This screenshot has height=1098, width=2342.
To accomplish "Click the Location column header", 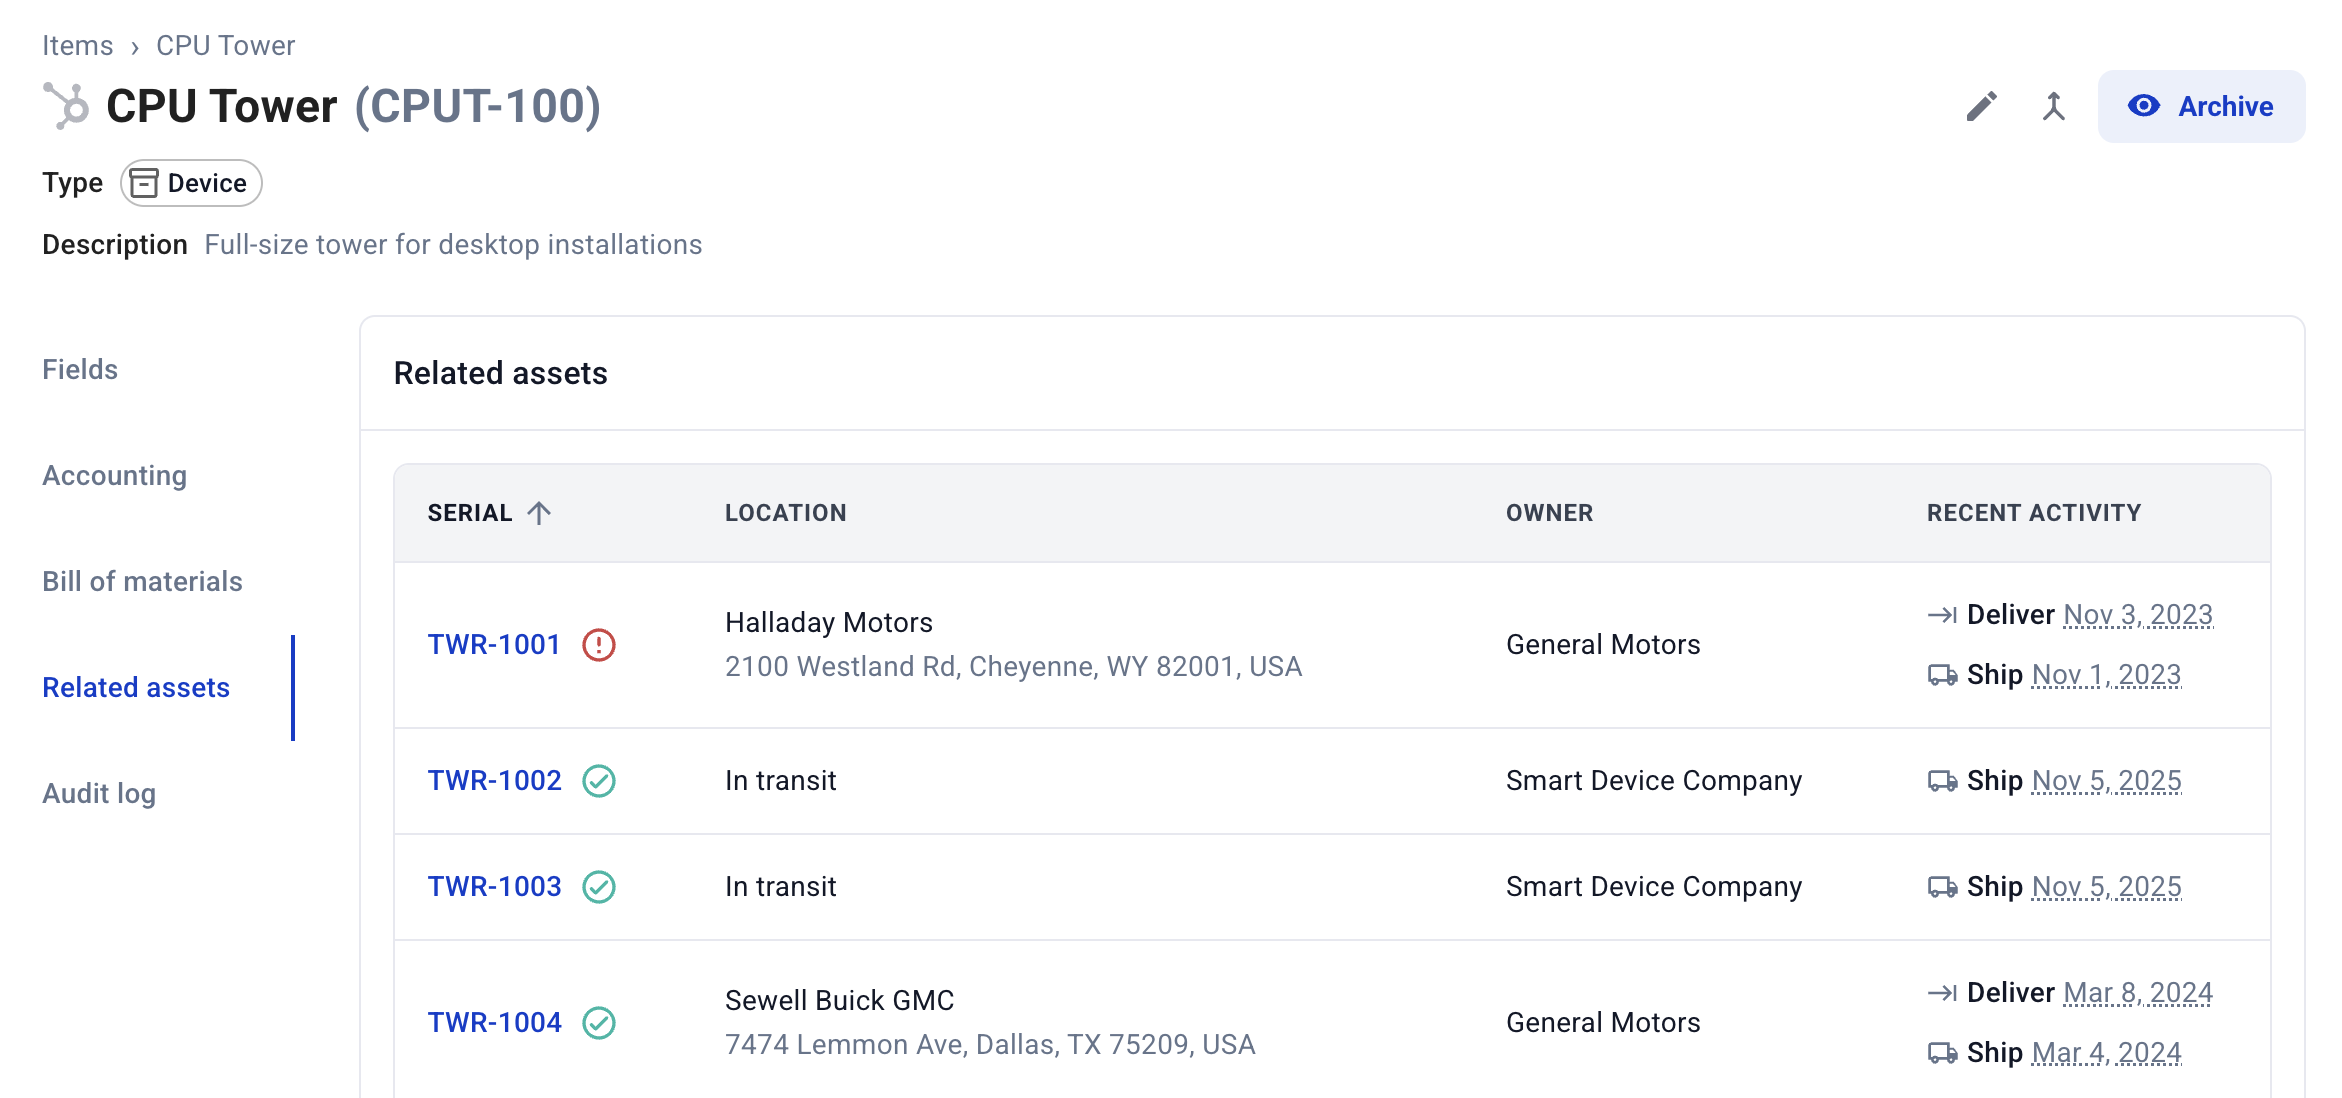I will (x=785, y=513).
